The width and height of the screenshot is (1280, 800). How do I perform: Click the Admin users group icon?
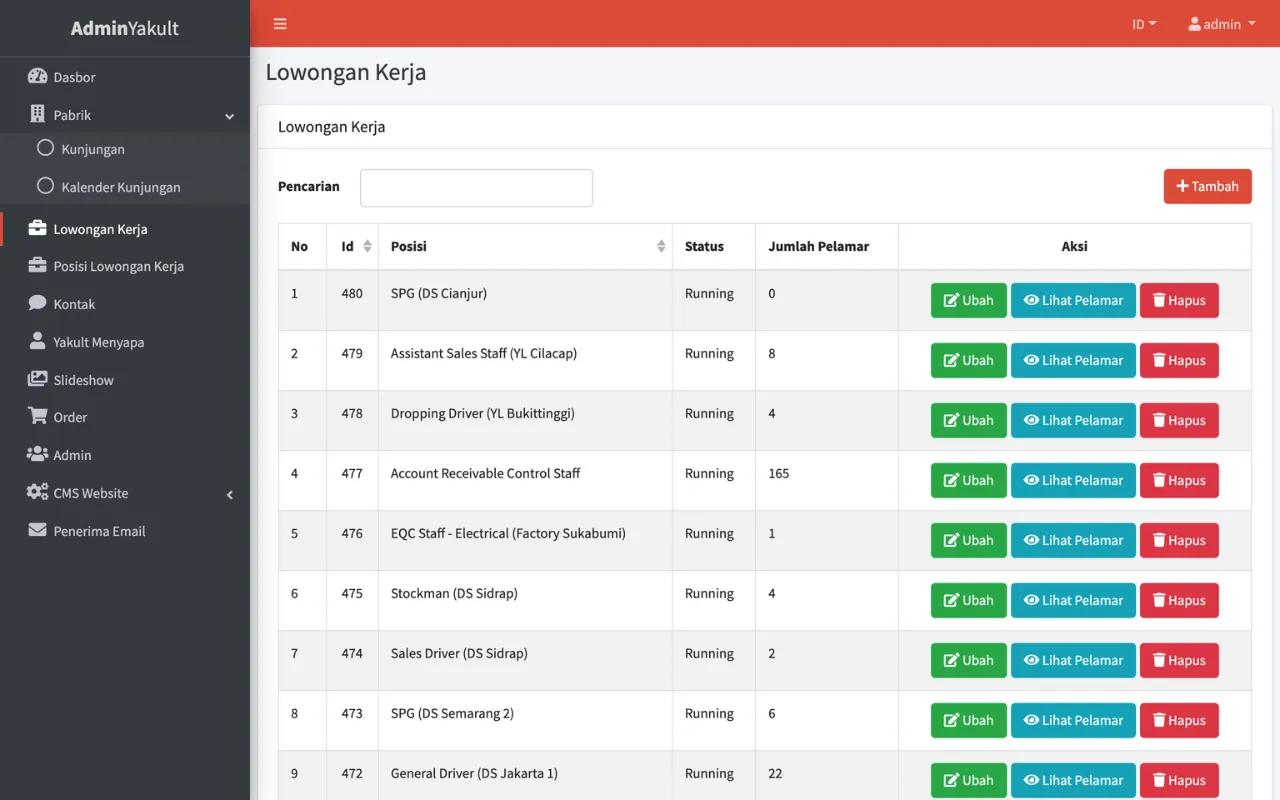tap(38, 455)
